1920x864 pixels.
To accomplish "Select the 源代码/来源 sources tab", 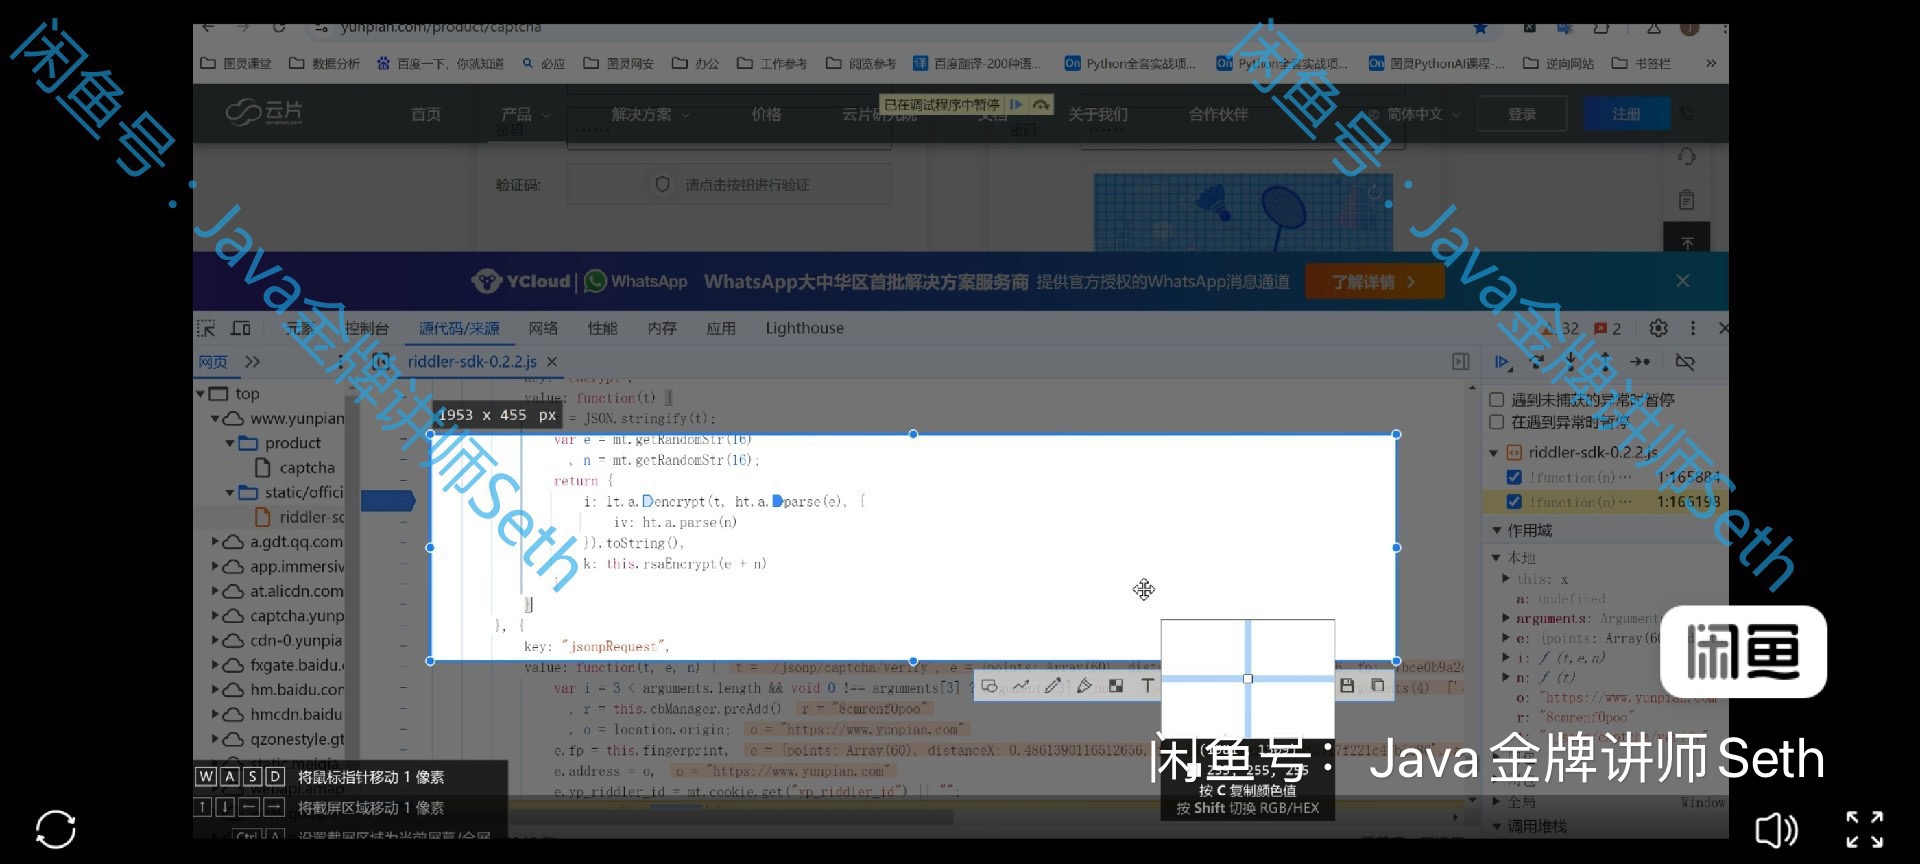I will click(x=459, y=328).
